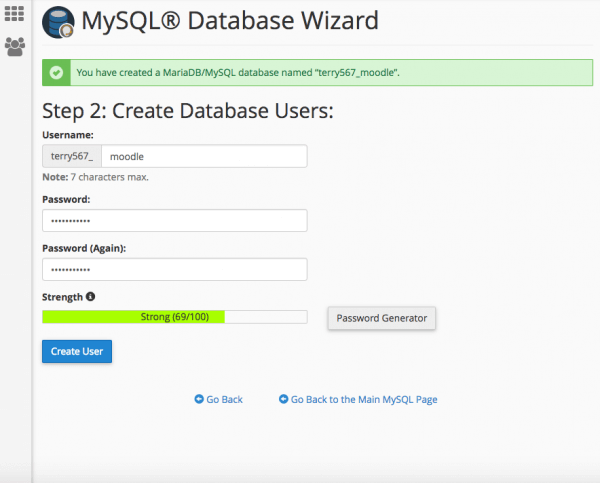
Task: Click the "7 characters max." note
Action: (109, 177)
